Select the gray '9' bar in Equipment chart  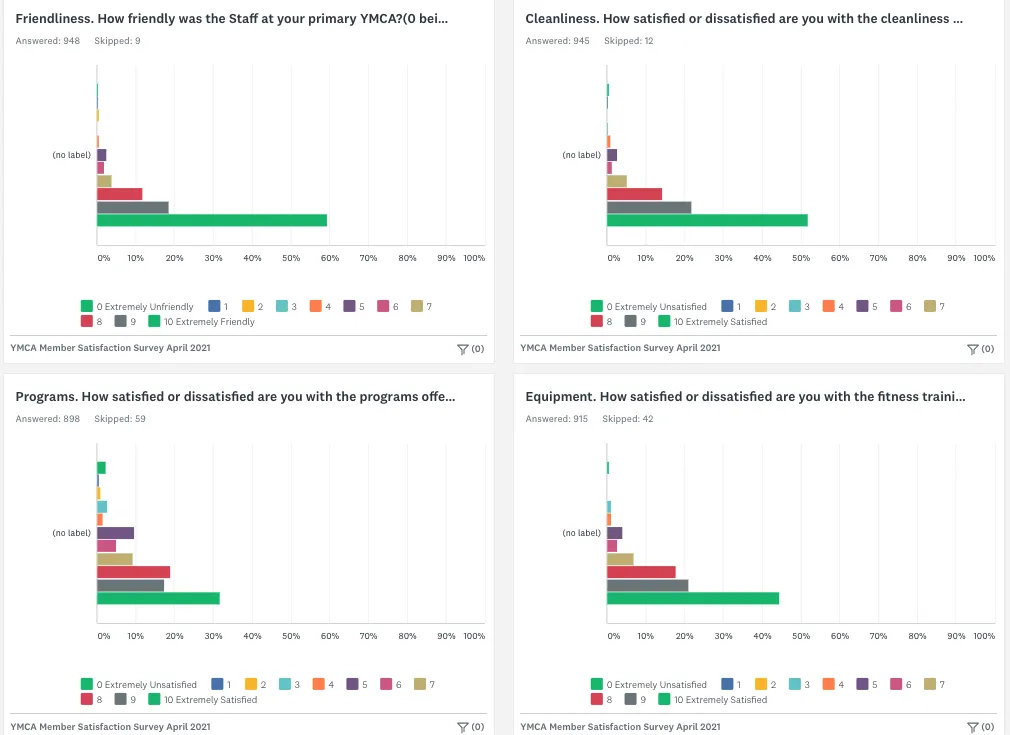click(x=650, y=584)
